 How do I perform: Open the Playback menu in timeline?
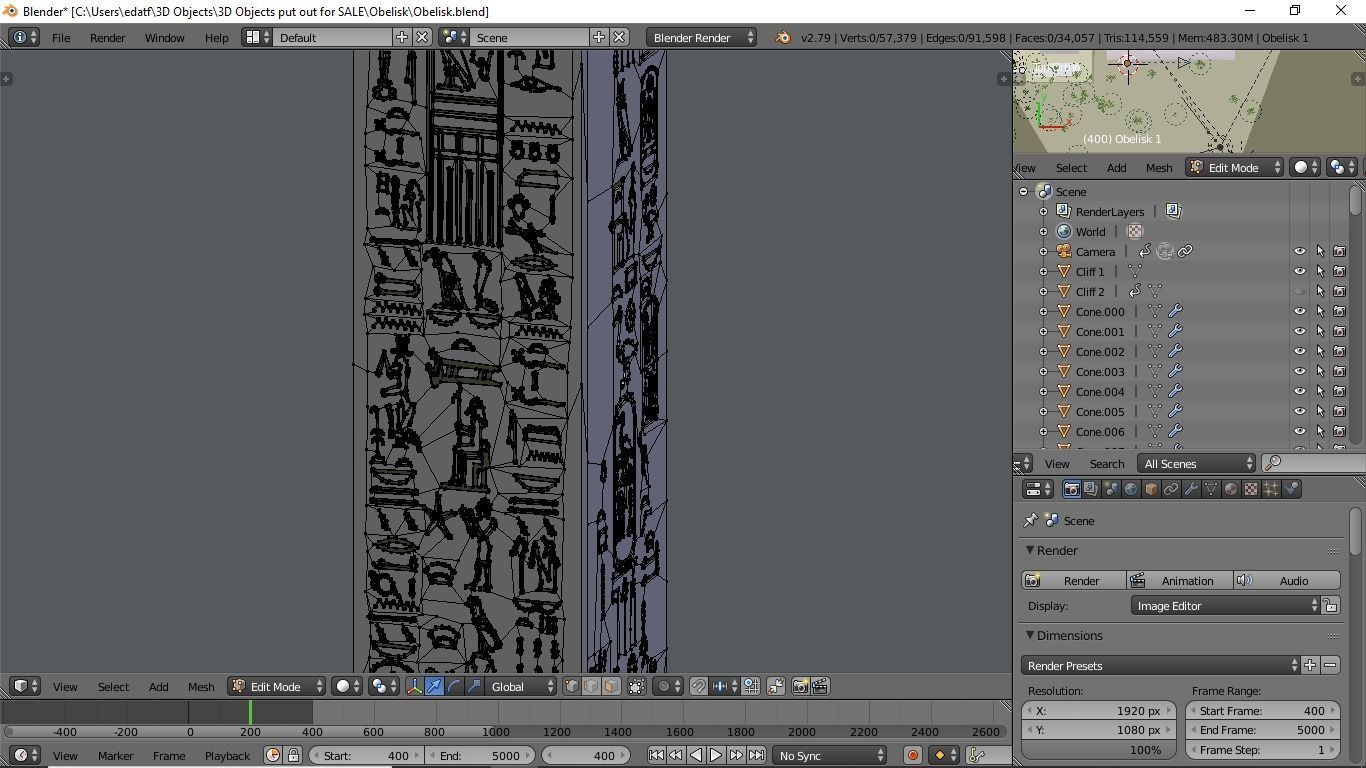pyautogui.click(x=227, y=755)
